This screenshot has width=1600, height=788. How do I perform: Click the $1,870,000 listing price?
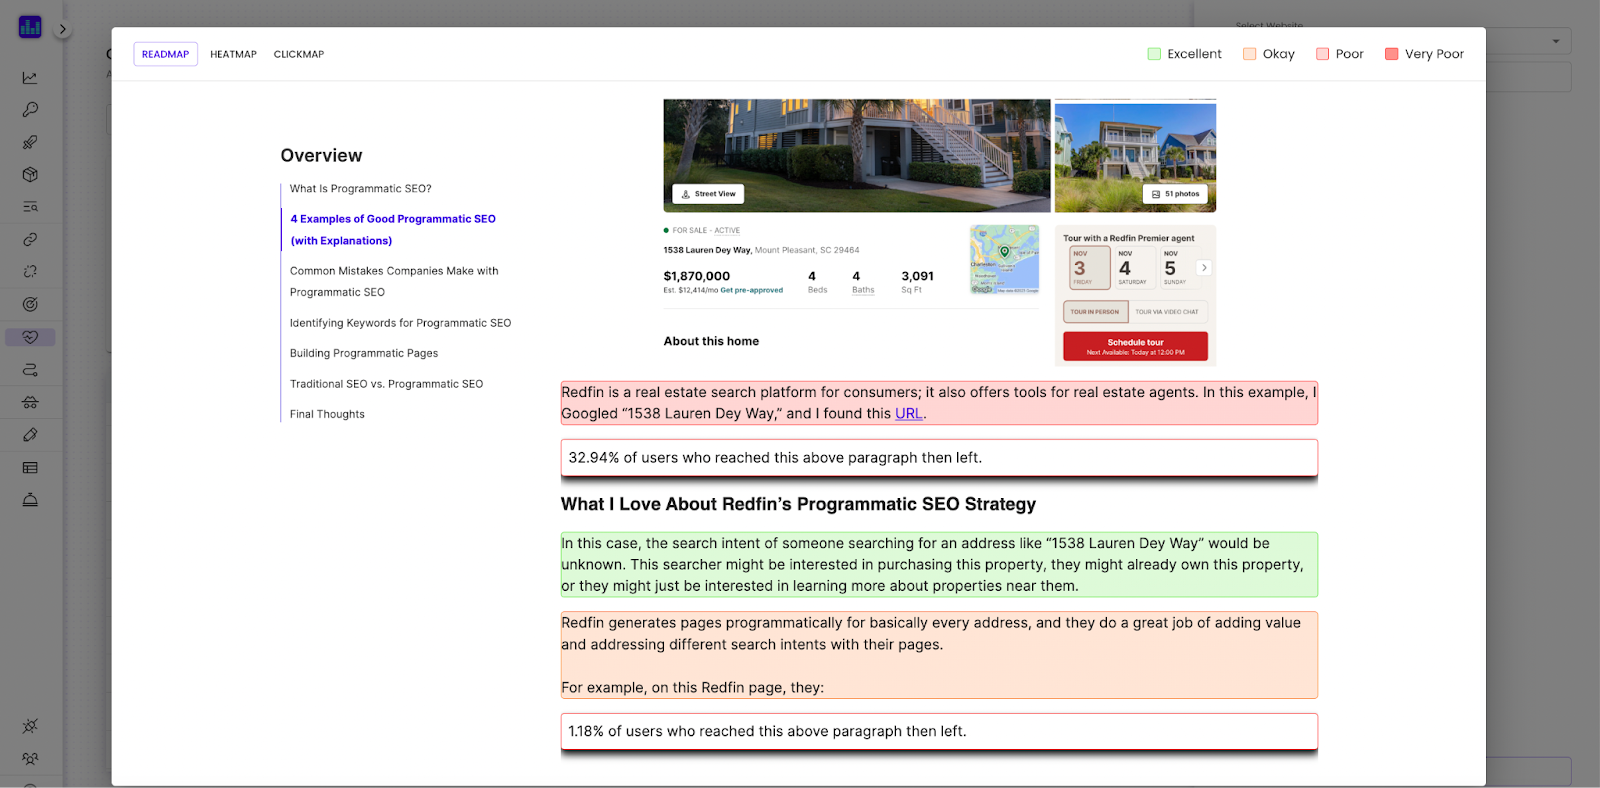point(697,276)
